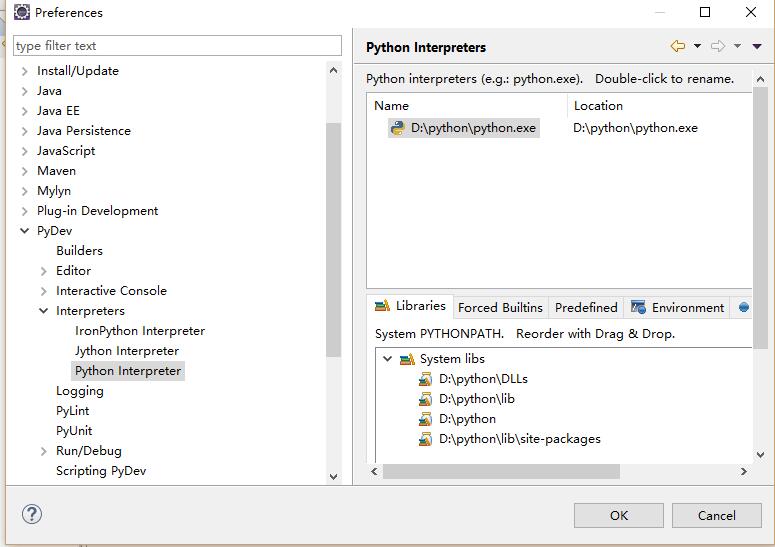775x547 pixels.
Task: Click the System libs library icon
Action: [x=407, y=359]
